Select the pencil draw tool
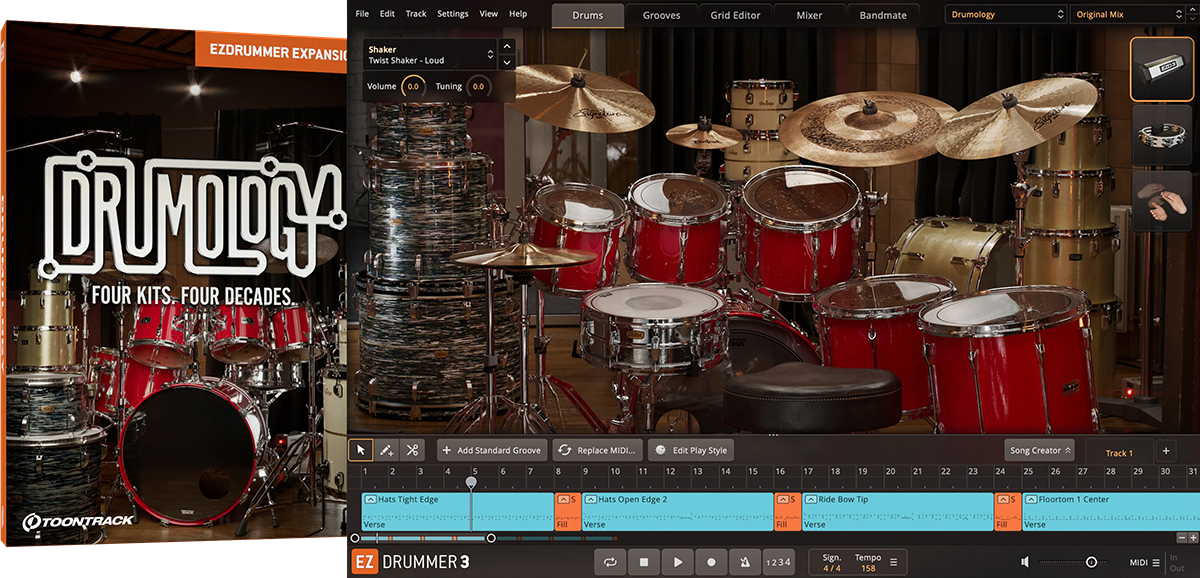The height and width of the screenshot is (578, 1200). point(386,450)
